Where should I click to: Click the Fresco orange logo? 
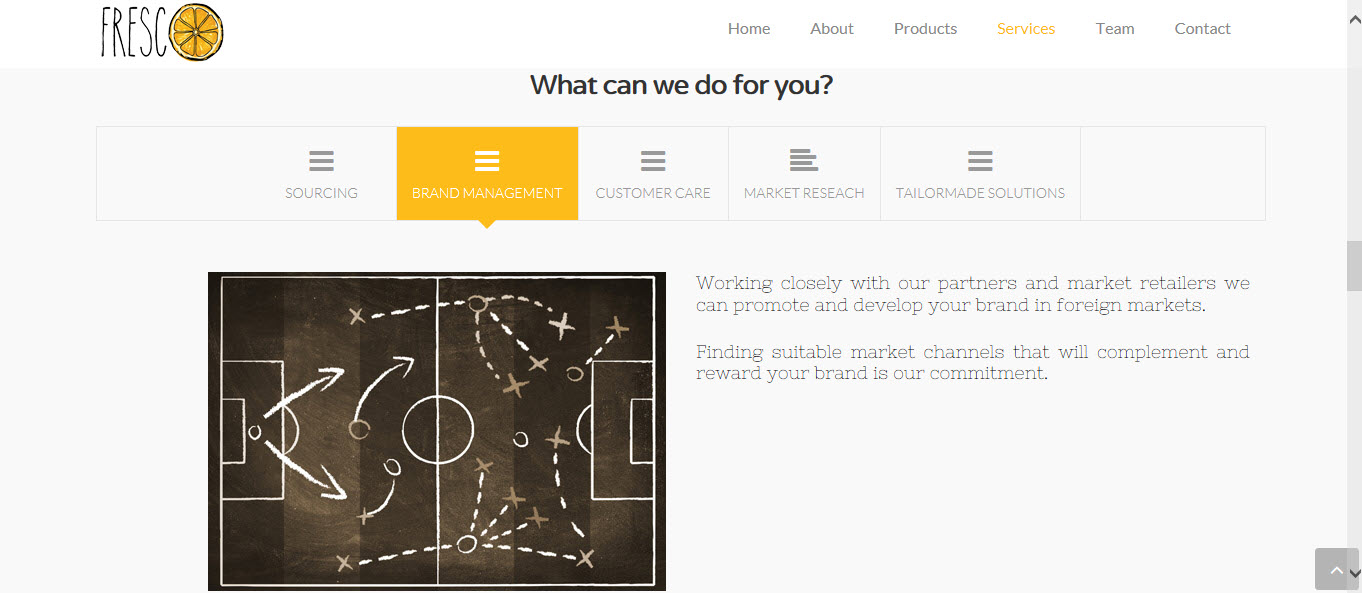coord(162,31)
